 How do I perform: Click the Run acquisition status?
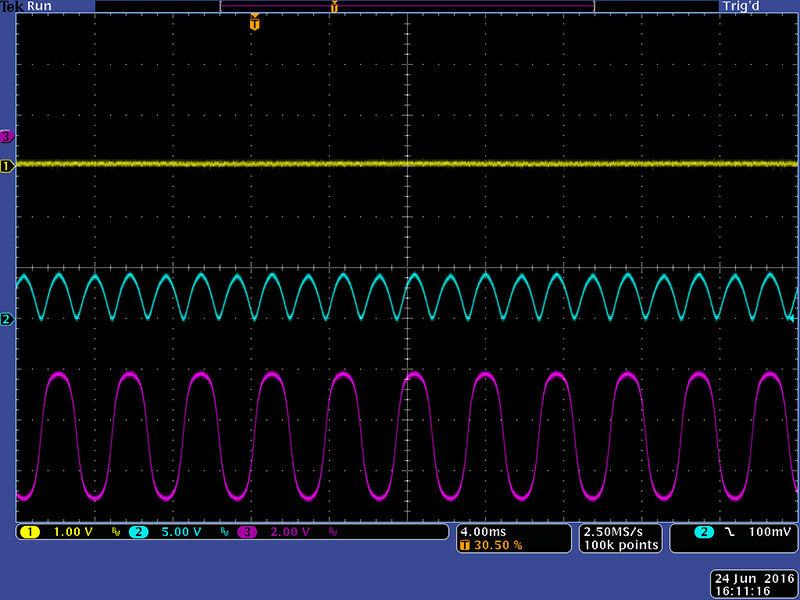(x=39, y=7)
